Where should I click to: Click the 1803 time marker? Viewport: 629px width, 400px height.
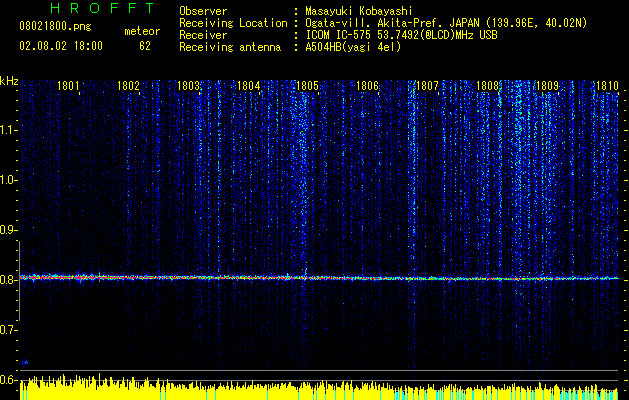[x=189, y=87]
